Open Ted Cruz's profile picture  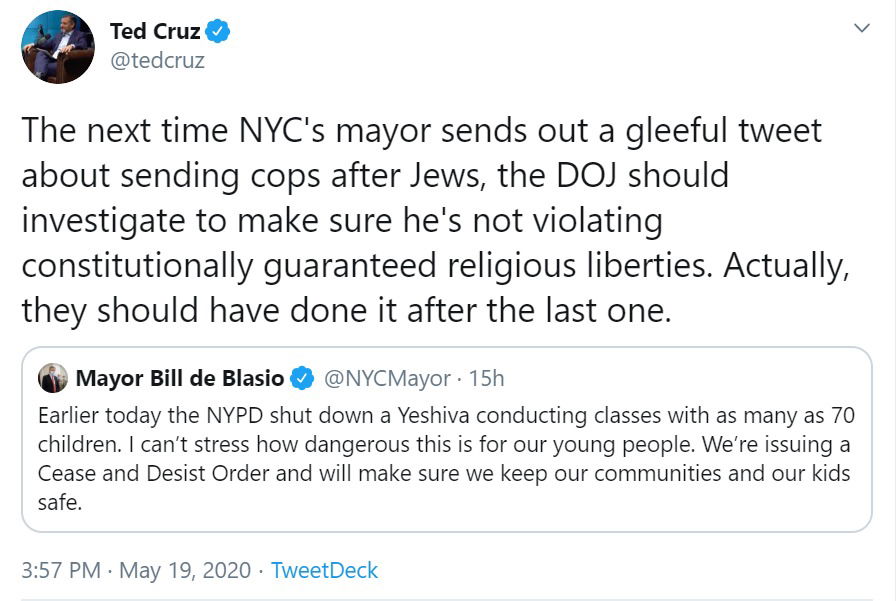pos(58,46)
